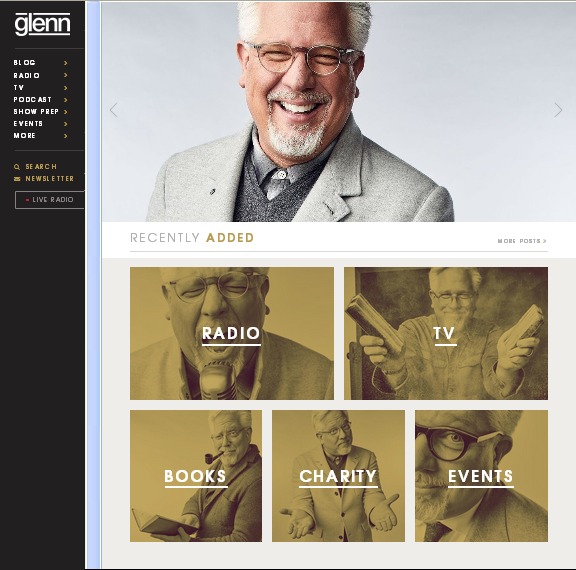
Task: Open the TV menu item in sidebar
Action: pyautogui.click(x=19, y=87)
